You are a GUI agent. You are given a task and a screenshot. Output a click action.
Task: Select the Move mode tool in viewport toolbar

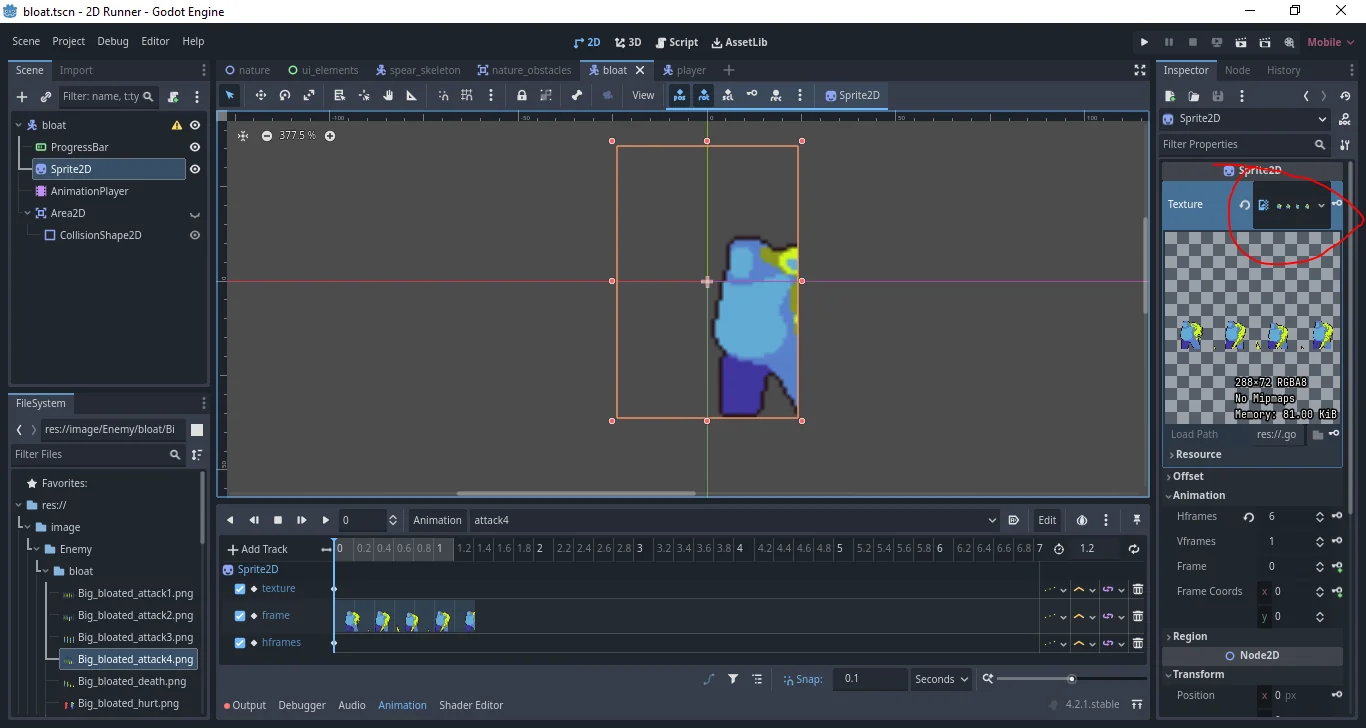pyautogui.click(x=260, y=95)
